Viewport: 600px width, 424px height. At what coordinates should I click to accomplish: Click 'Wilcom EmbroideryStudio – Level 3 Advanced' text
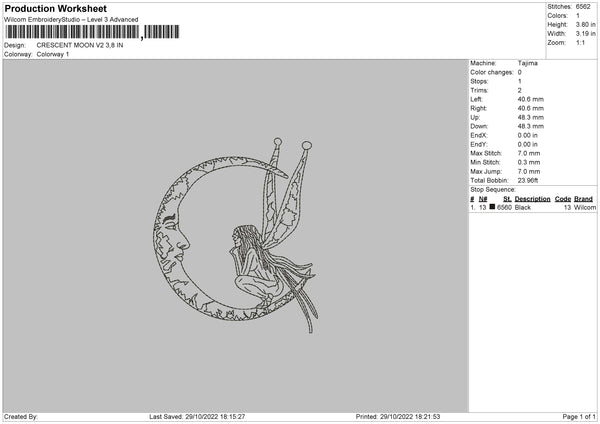point(71,20)
